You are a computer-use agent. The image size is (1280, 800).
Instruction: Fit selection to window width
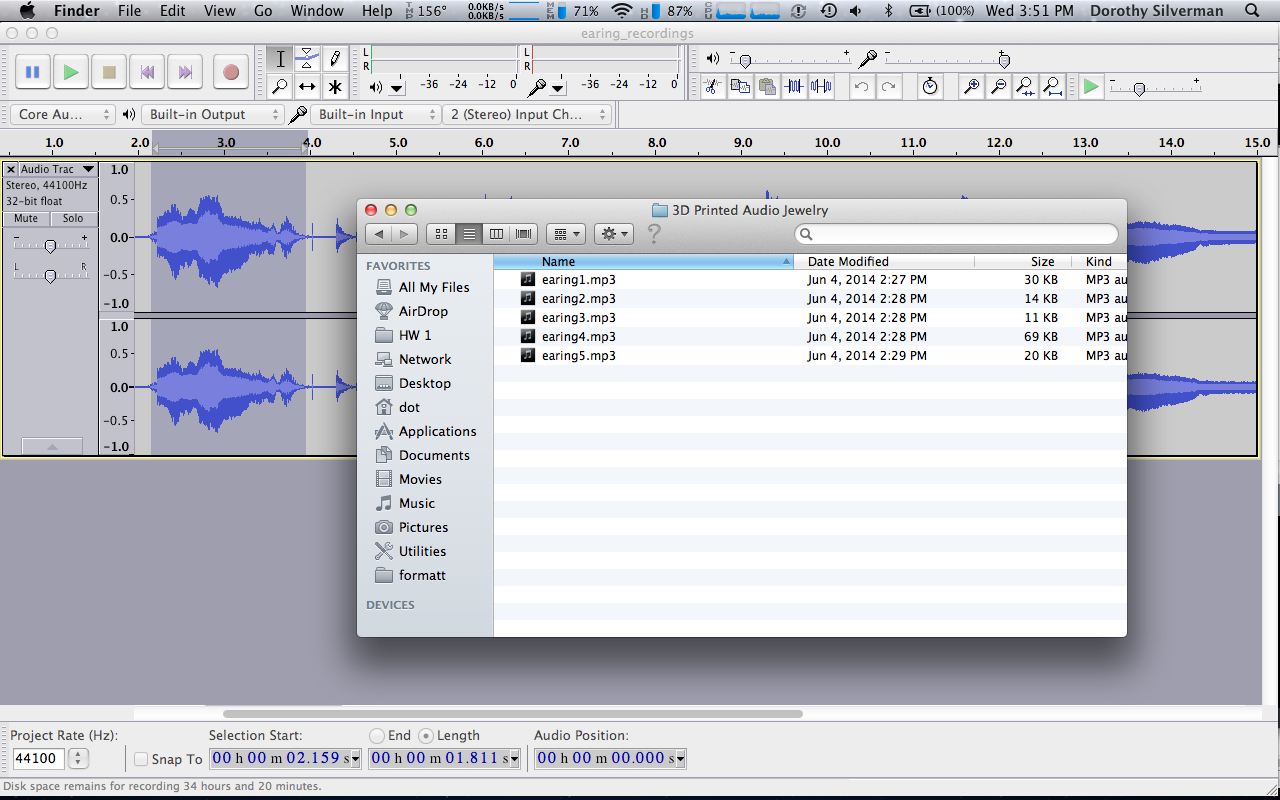point(1025,86)
